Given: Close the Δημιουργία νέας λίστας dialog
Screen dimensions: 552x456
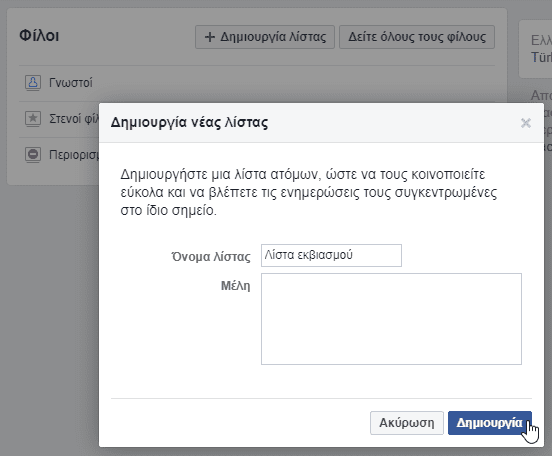Looking at the screenshot, I should coord(526,123).
